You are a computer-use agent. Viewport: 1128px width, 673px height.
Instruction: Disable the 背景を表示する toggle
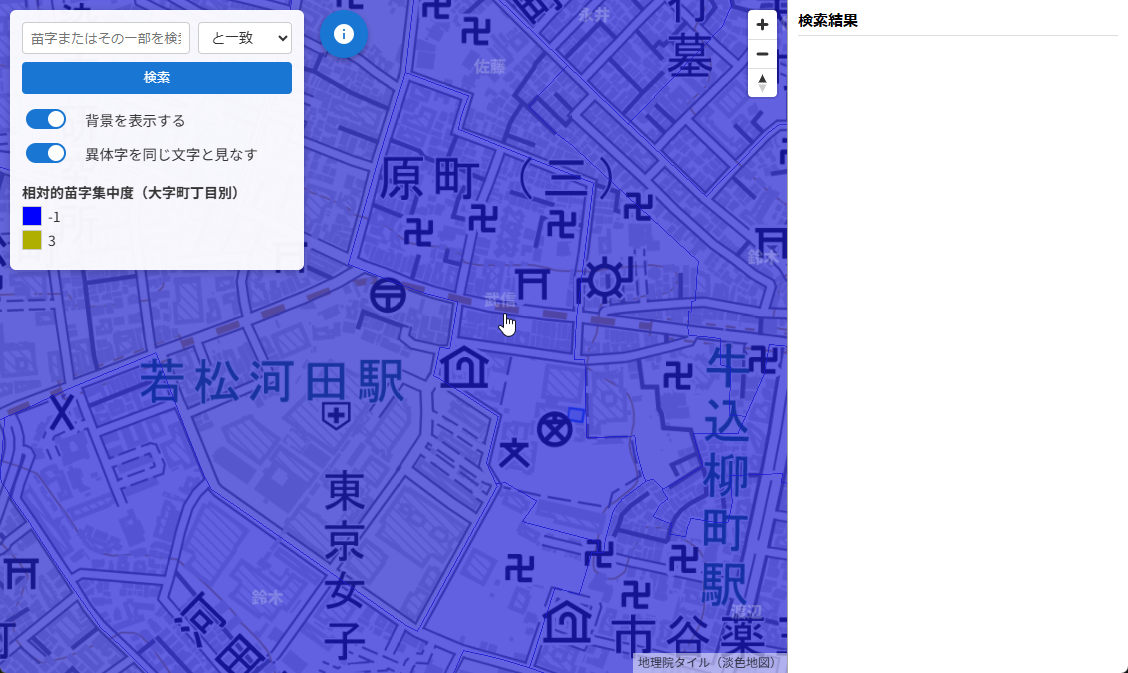pyautogui.click(x=45, y=118)
